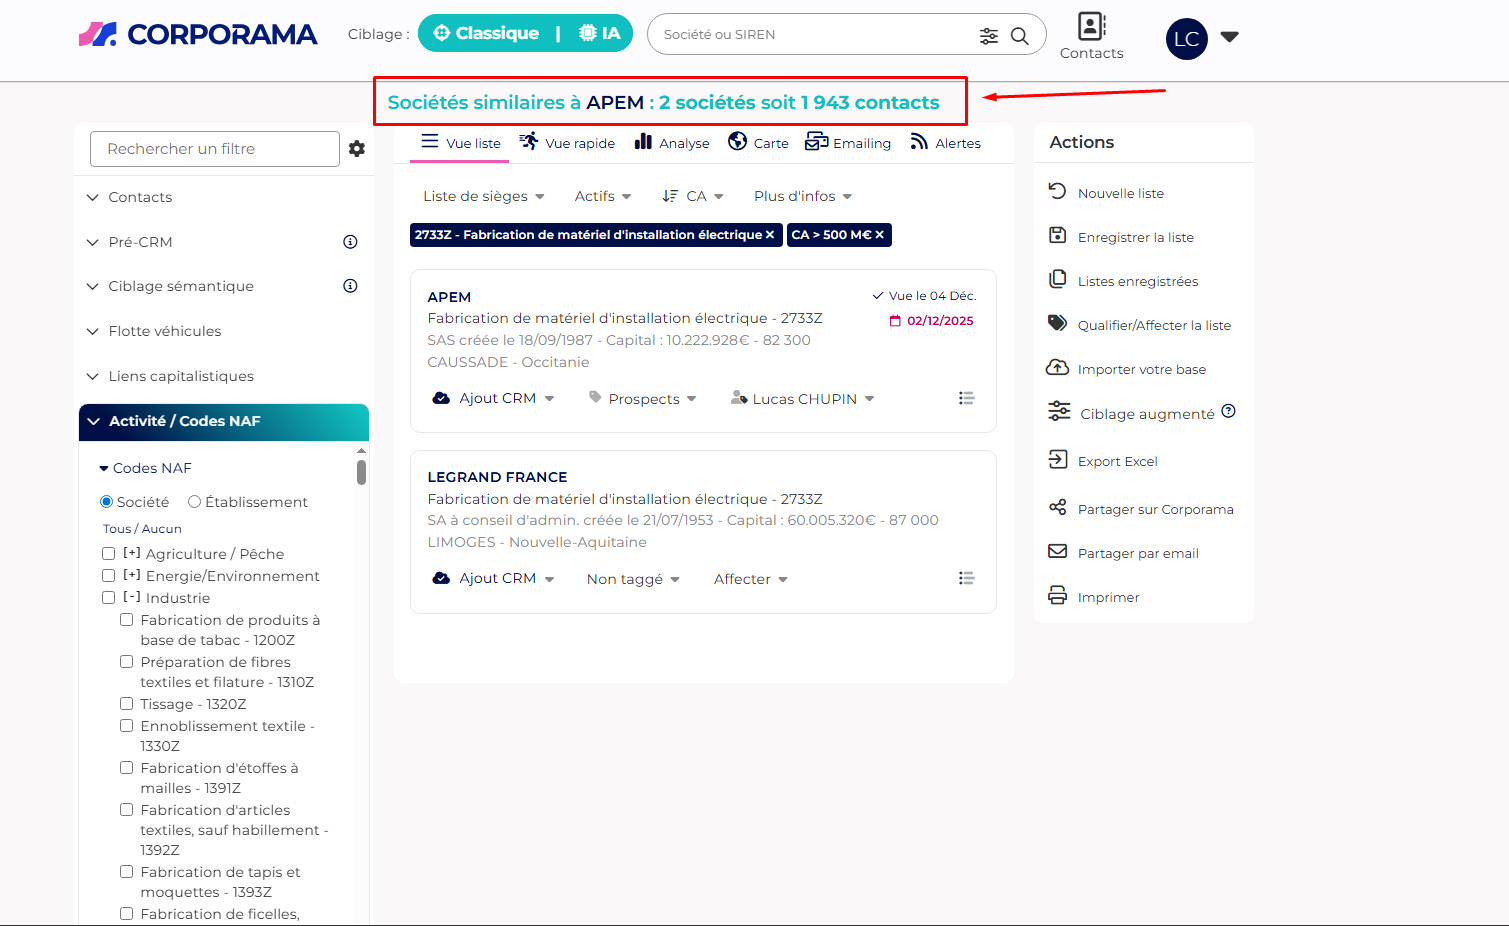Click the filter settings gear icon
Screen dimensions: 1509x926
[x=357, y=149]
